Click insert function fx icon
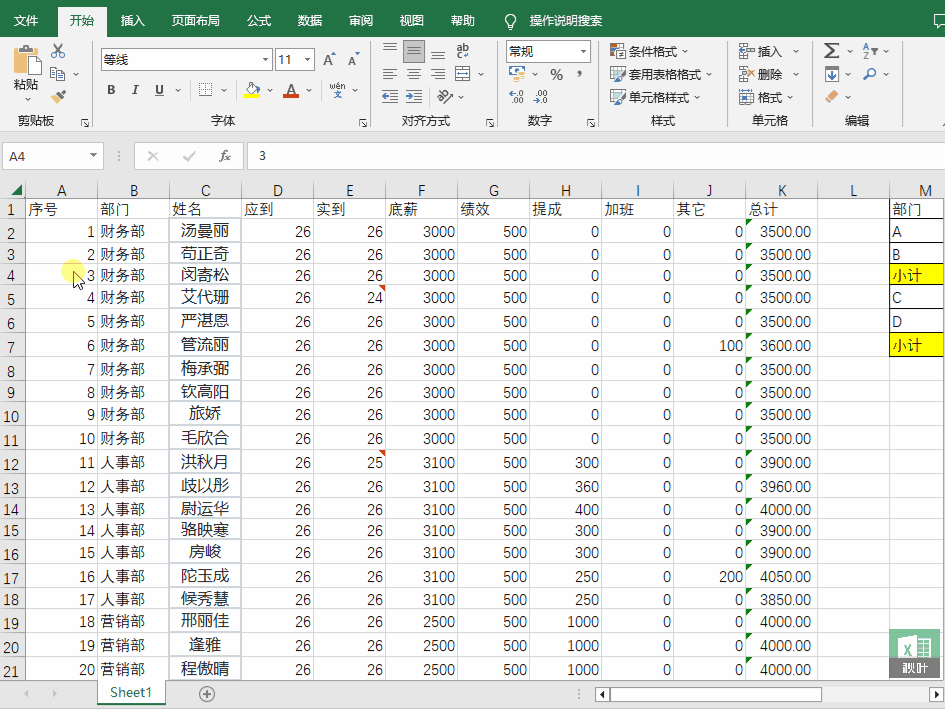This screenshot has height=709, width=945. coord(224,156)
